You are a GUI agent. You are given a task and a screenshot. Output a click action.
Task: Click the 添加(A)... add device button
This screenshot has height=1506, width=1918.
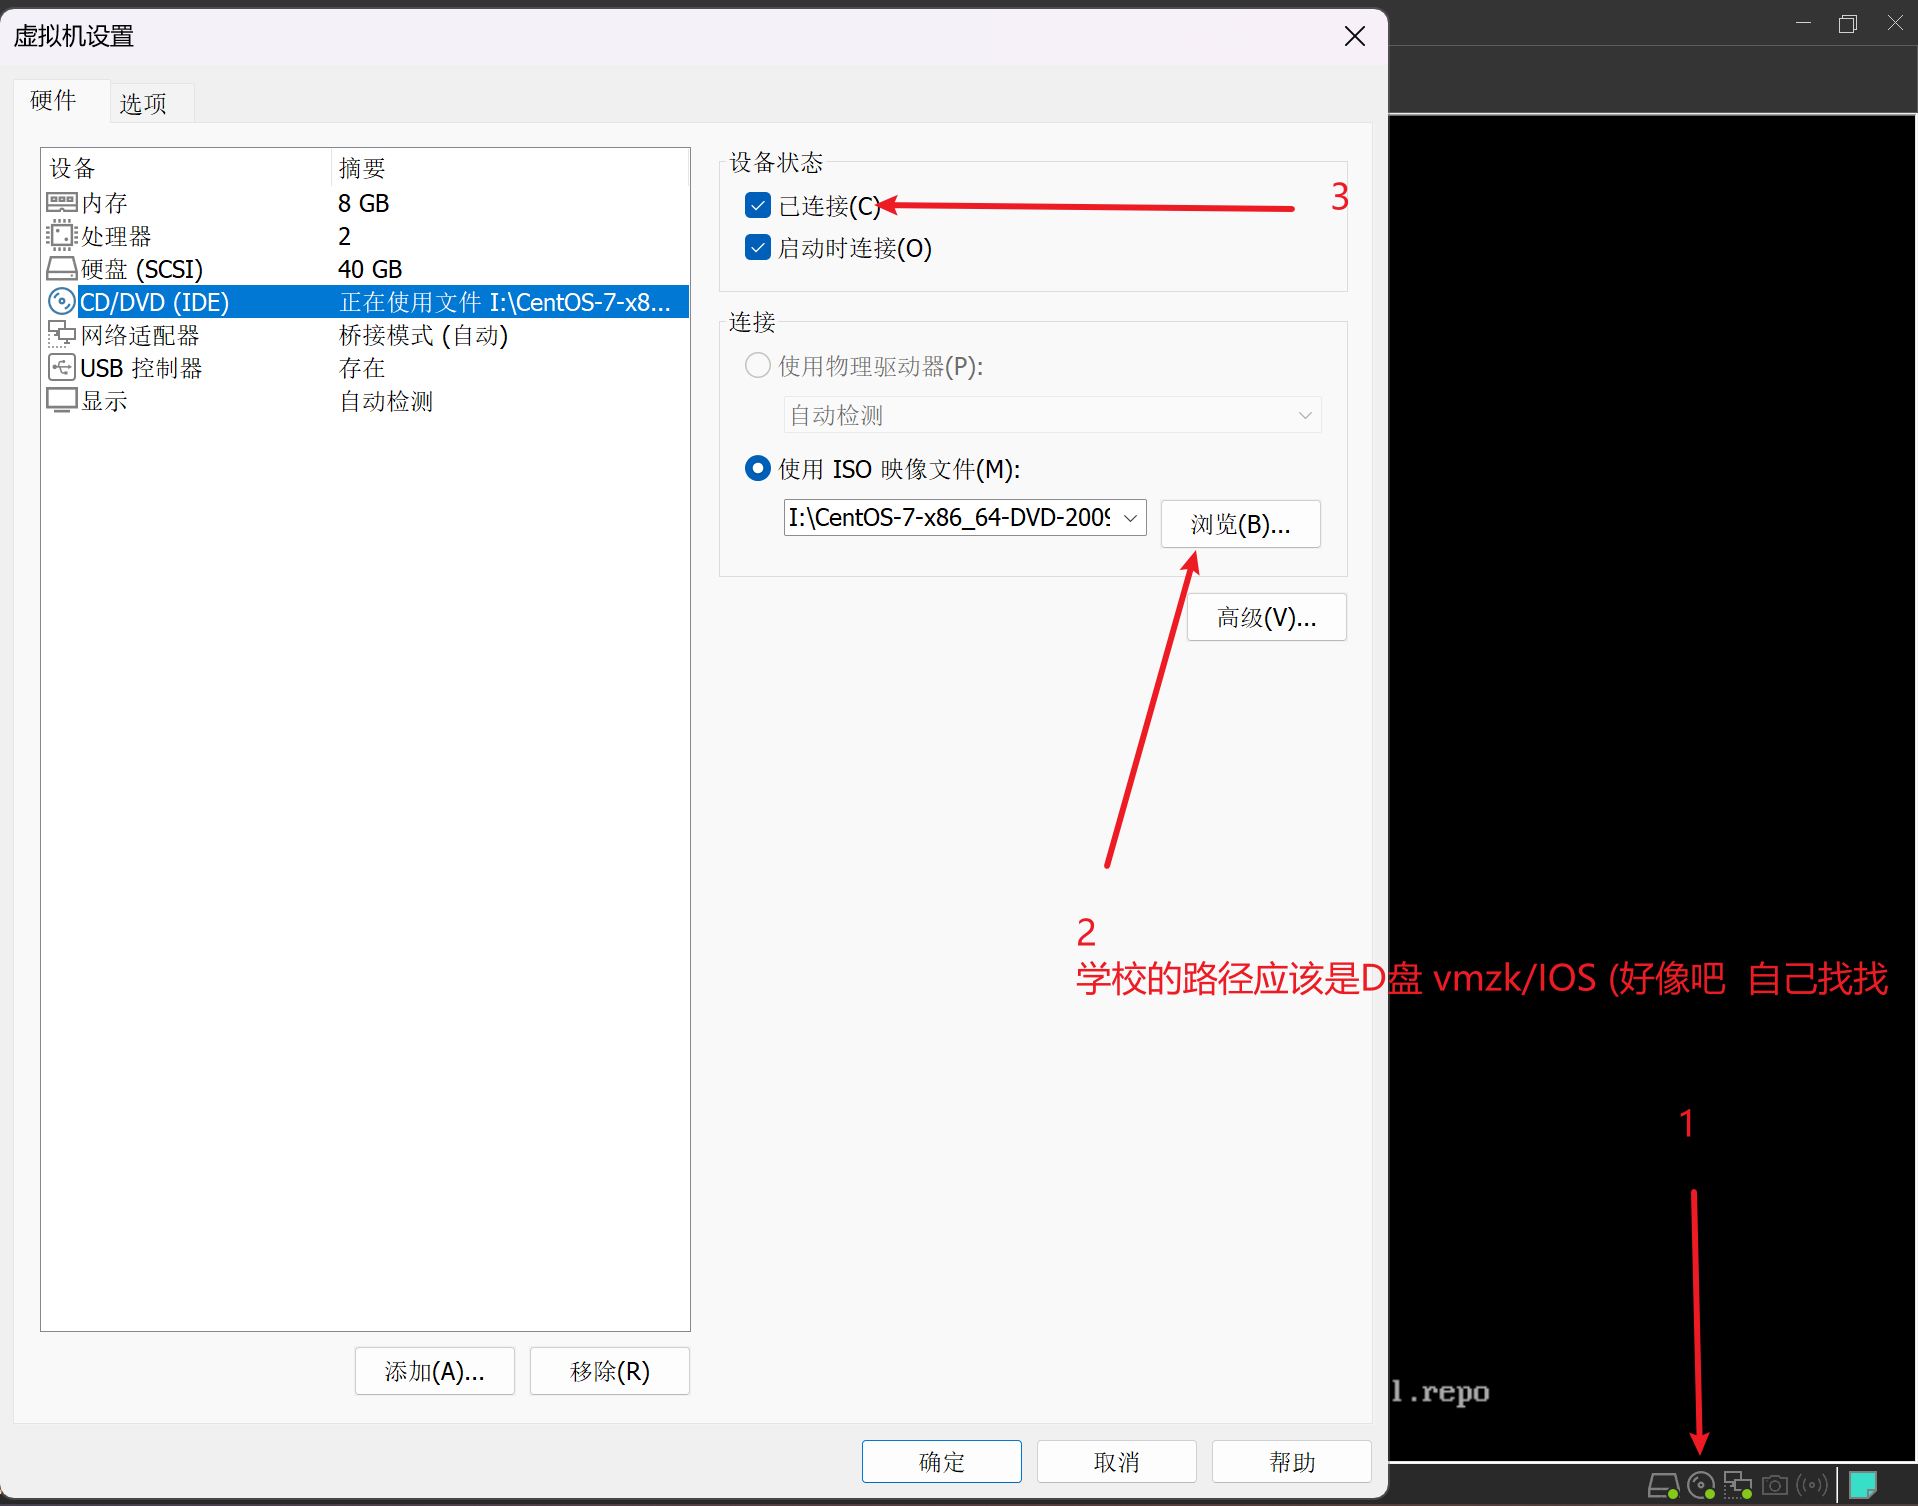434,1371
